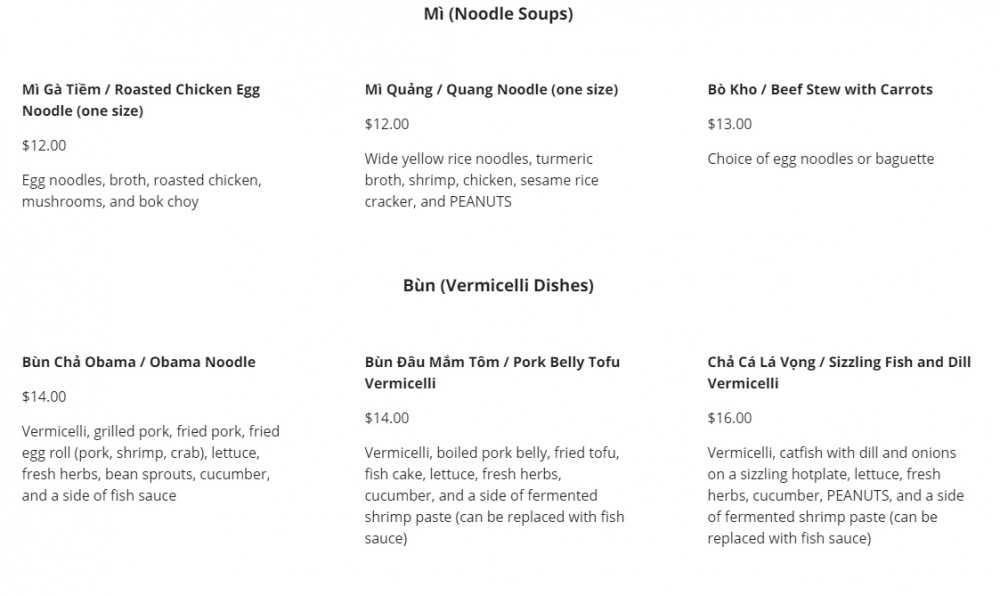Viewport: 1000px width, 596px height.
Task: Click the $12.00 price under Roasted Chicken Egg Noodle
Action: (44, 145)
